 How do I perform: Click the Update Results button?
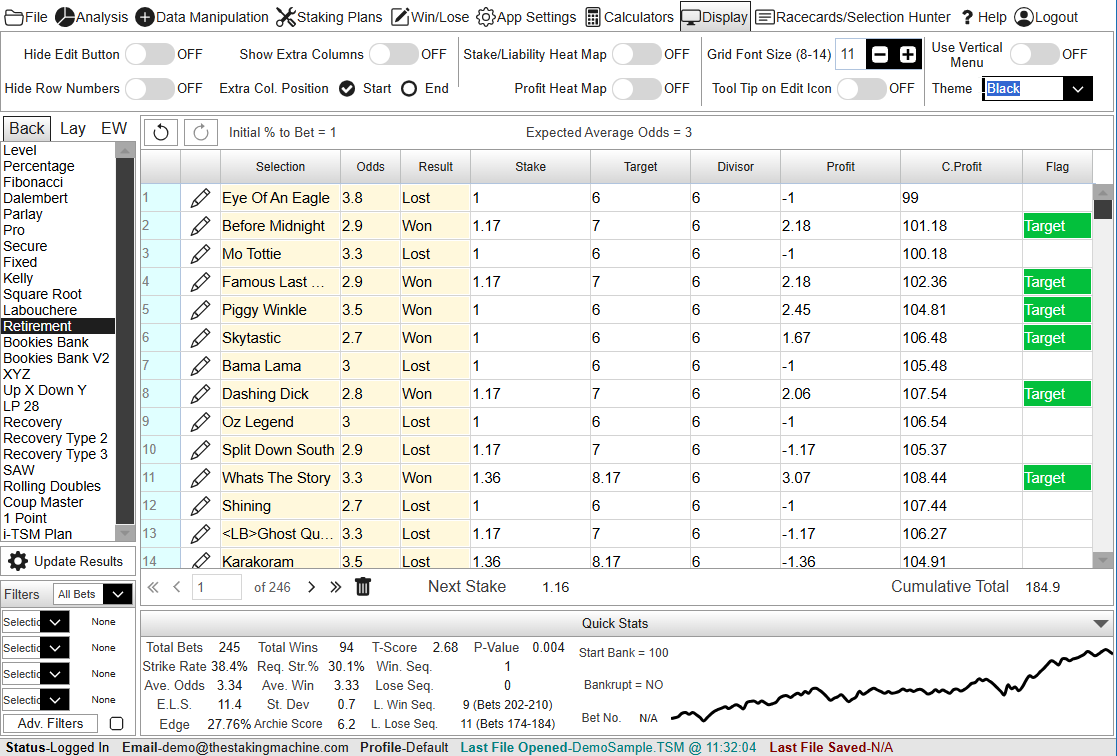click(68, 561)
